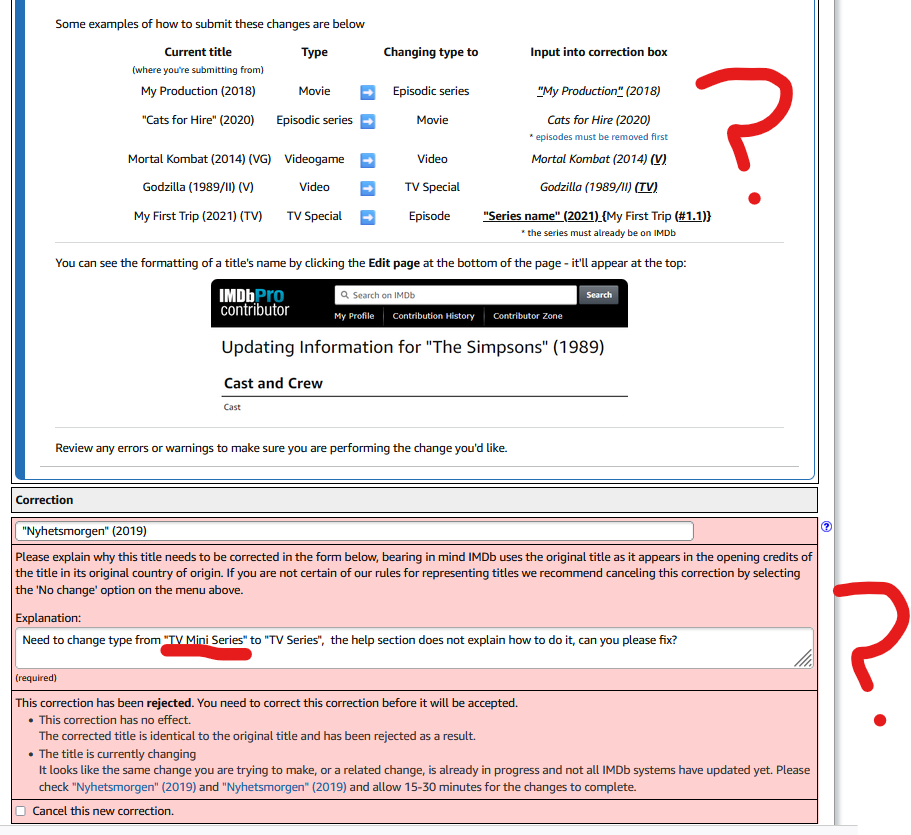911x835 pixels.
Task: Open the Contributor Zone tab
Action: coord(528,316)
